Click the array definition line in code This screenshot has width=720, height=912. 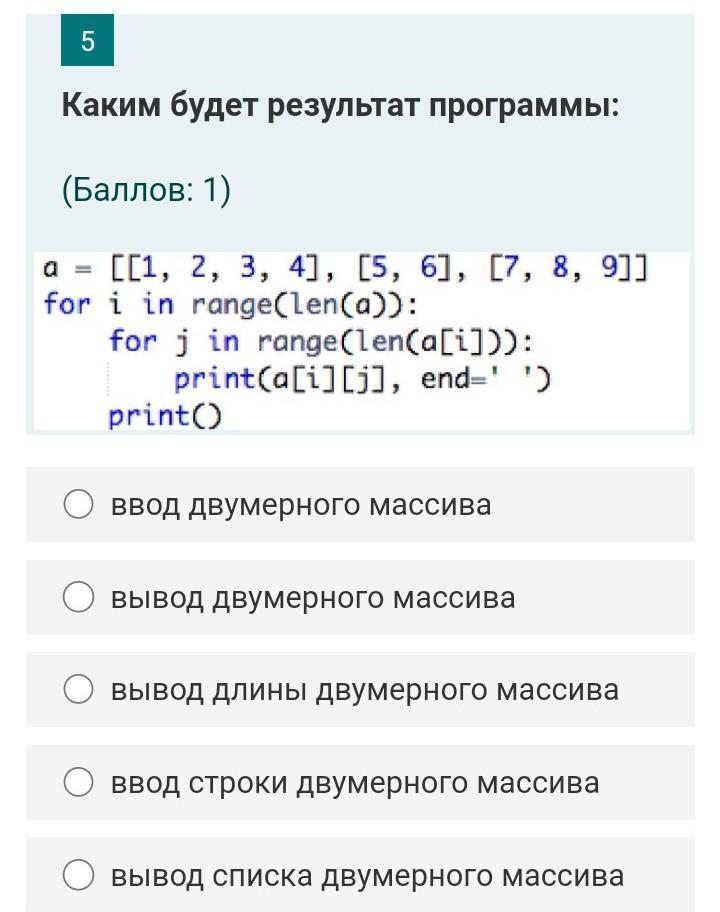(345, 268)
